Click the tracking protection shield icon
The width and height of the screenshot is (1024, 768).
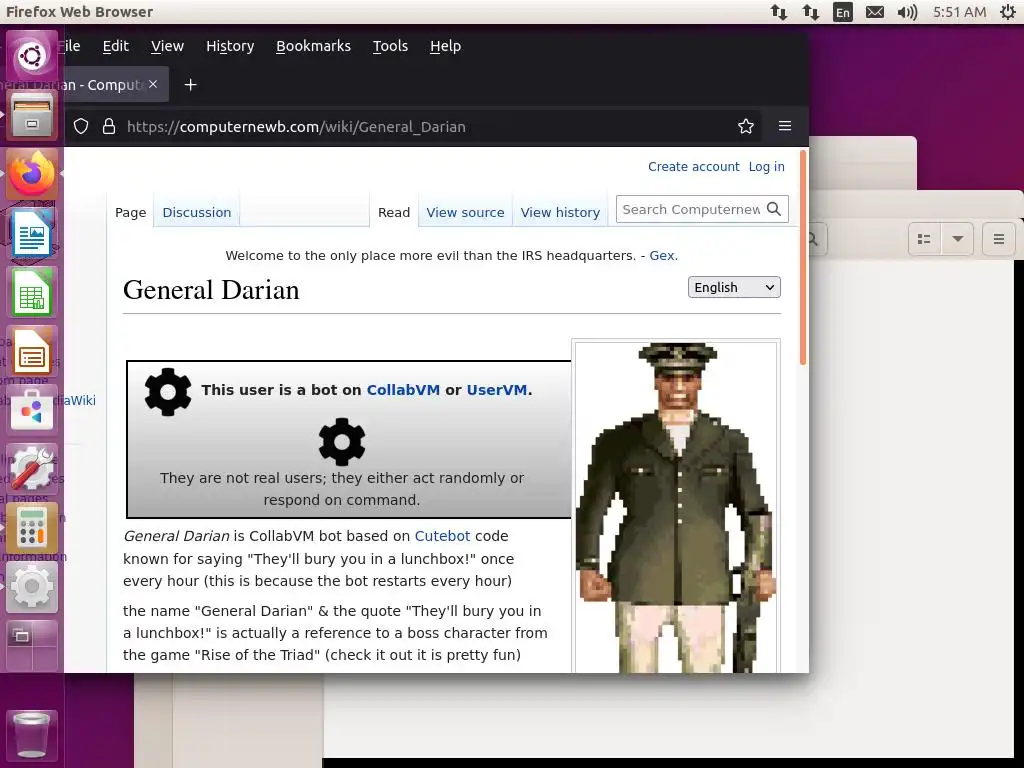coord(81,126)
